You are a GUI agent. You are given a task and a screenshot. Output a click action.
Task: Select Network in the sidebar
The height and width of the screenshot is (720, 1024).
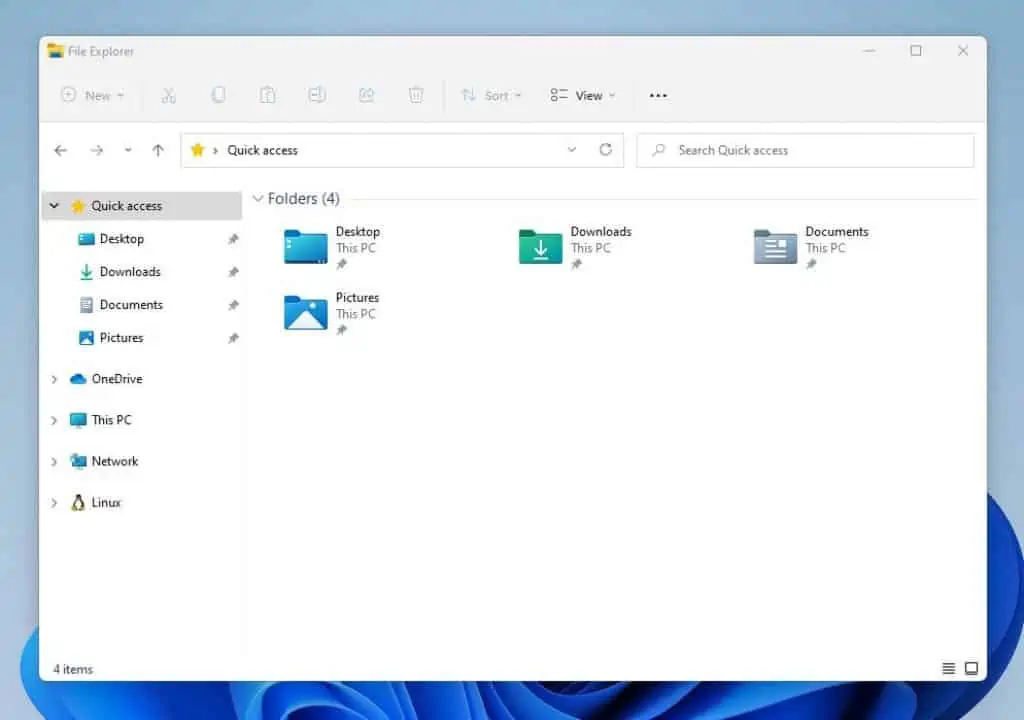115,461
